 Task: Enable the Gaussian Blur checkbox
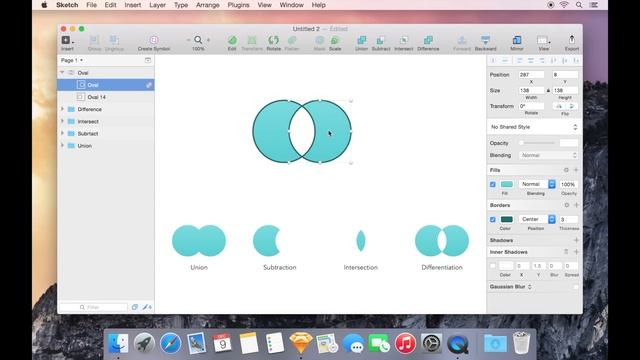[x=576, y=287]
